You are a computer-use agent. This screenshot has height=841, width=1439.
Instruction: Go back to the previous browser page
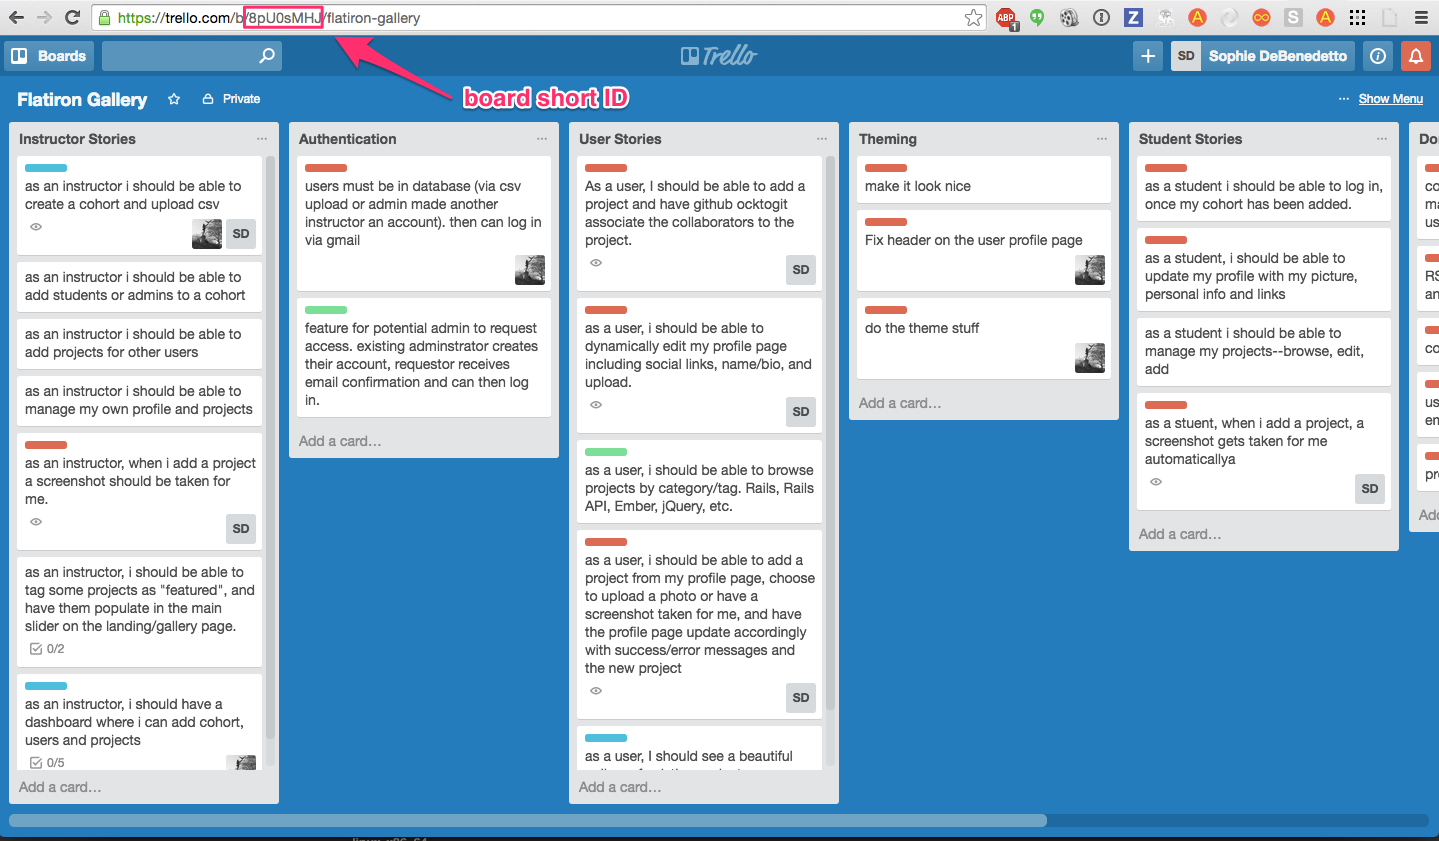pyautogui.click(x=16, y=17)
